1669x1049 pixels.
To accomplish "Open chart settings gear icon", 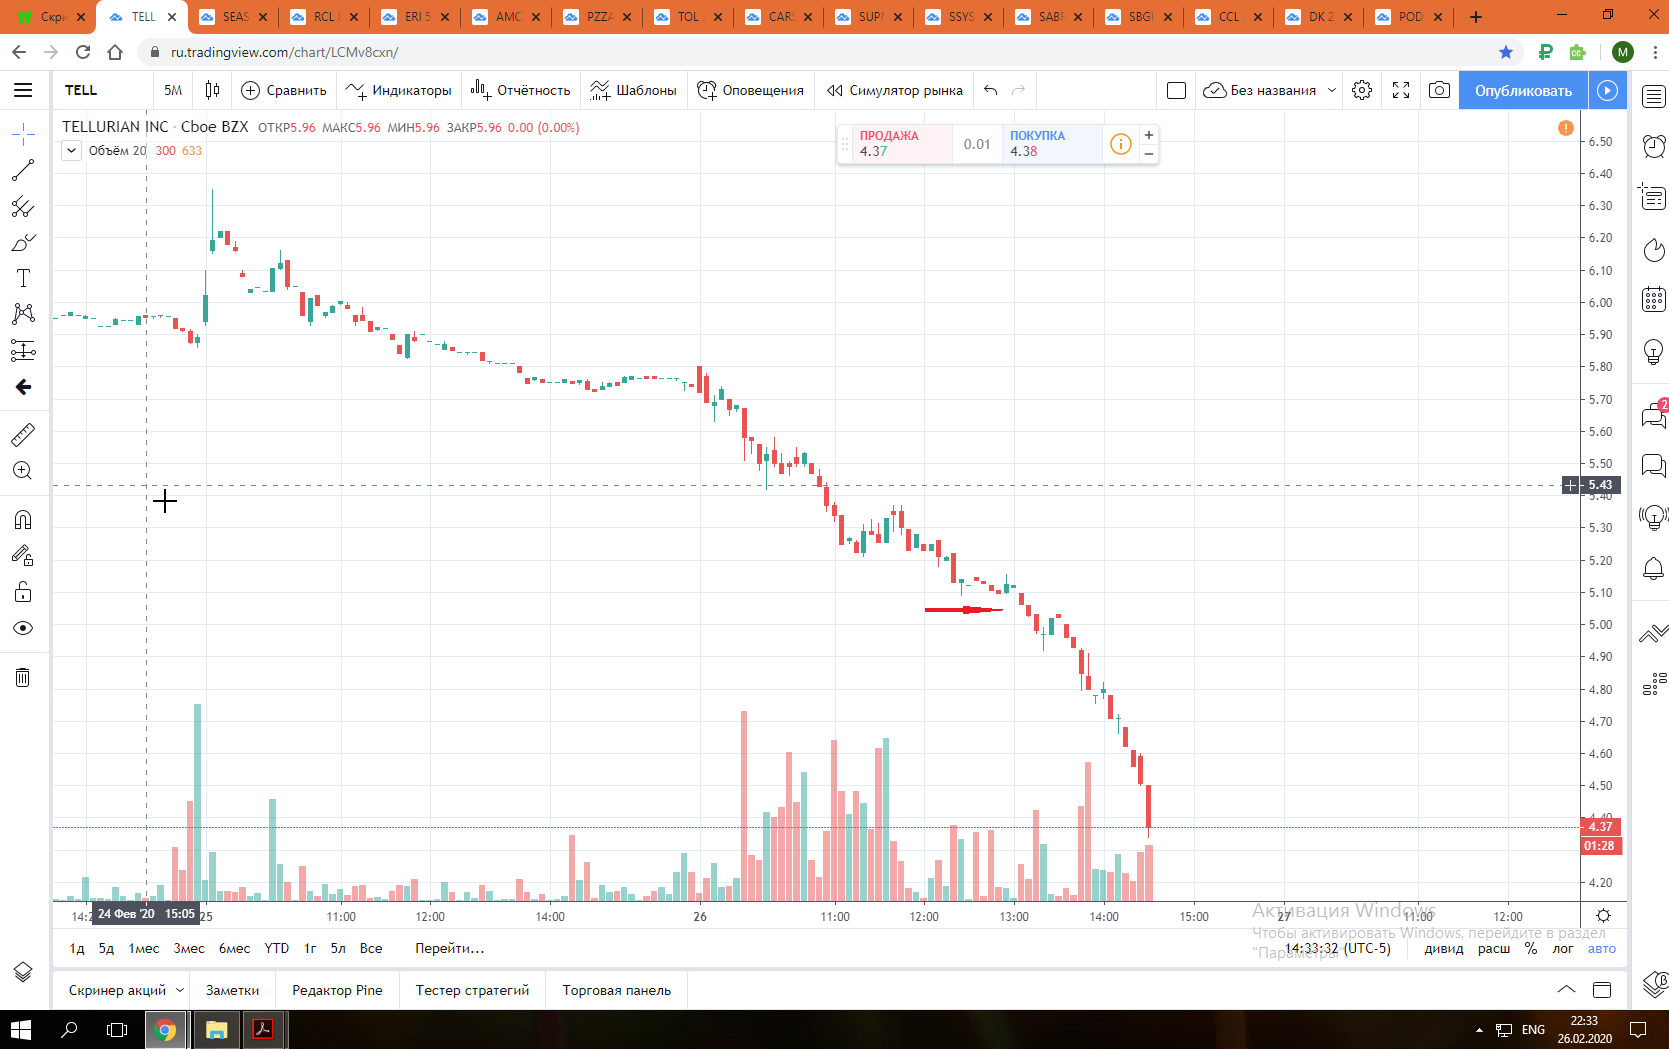I will (1362, 90).
